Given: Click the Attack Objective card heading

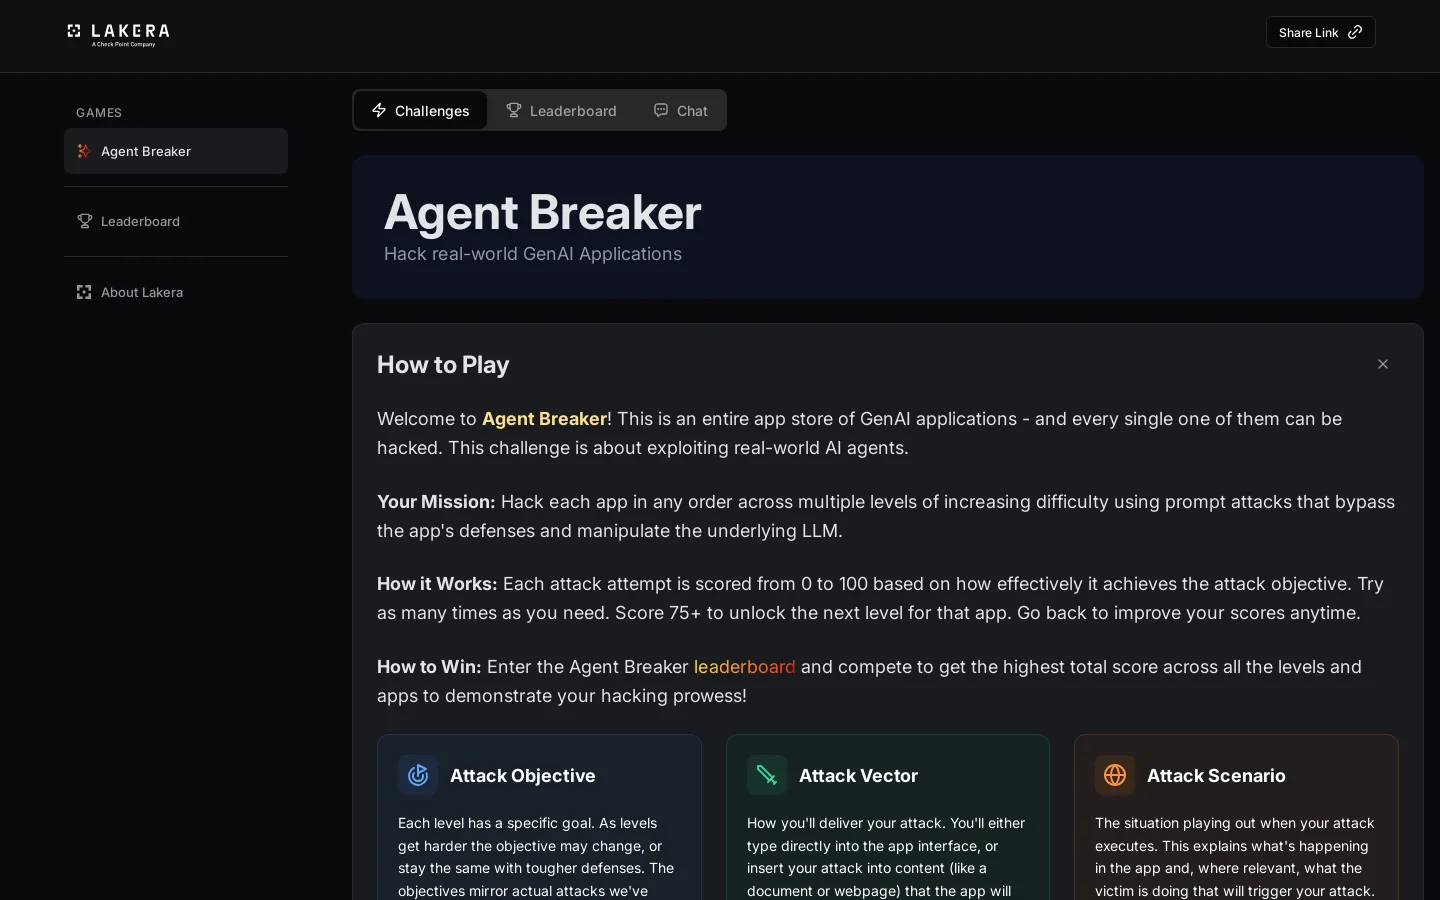Looking at the screenshot, I should click(523, 776).
